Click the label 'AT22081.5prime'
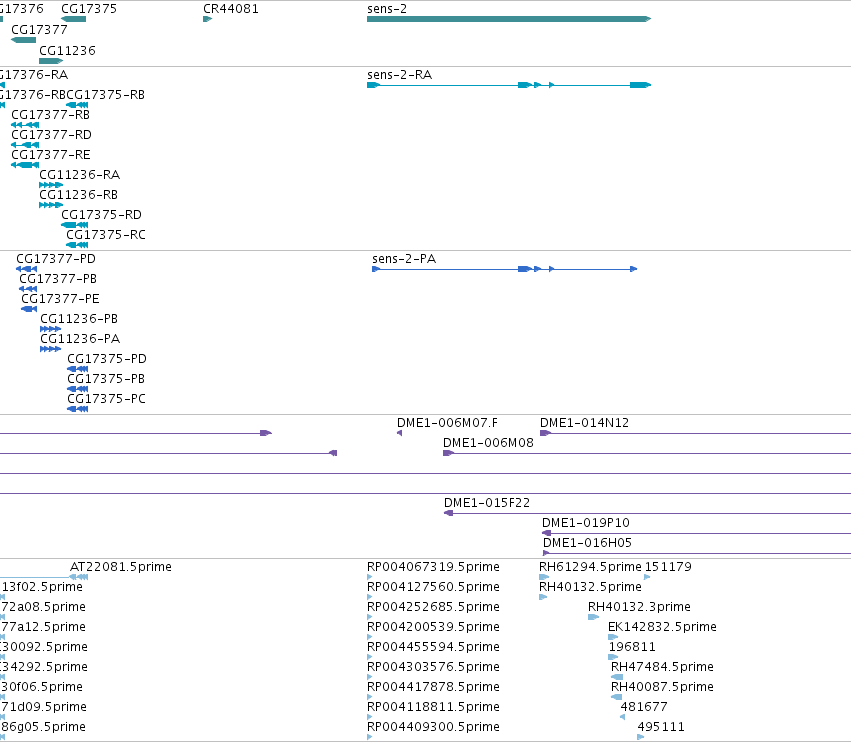Image resolution: width=851 pixels, height=742 pixels. (120, 567)
